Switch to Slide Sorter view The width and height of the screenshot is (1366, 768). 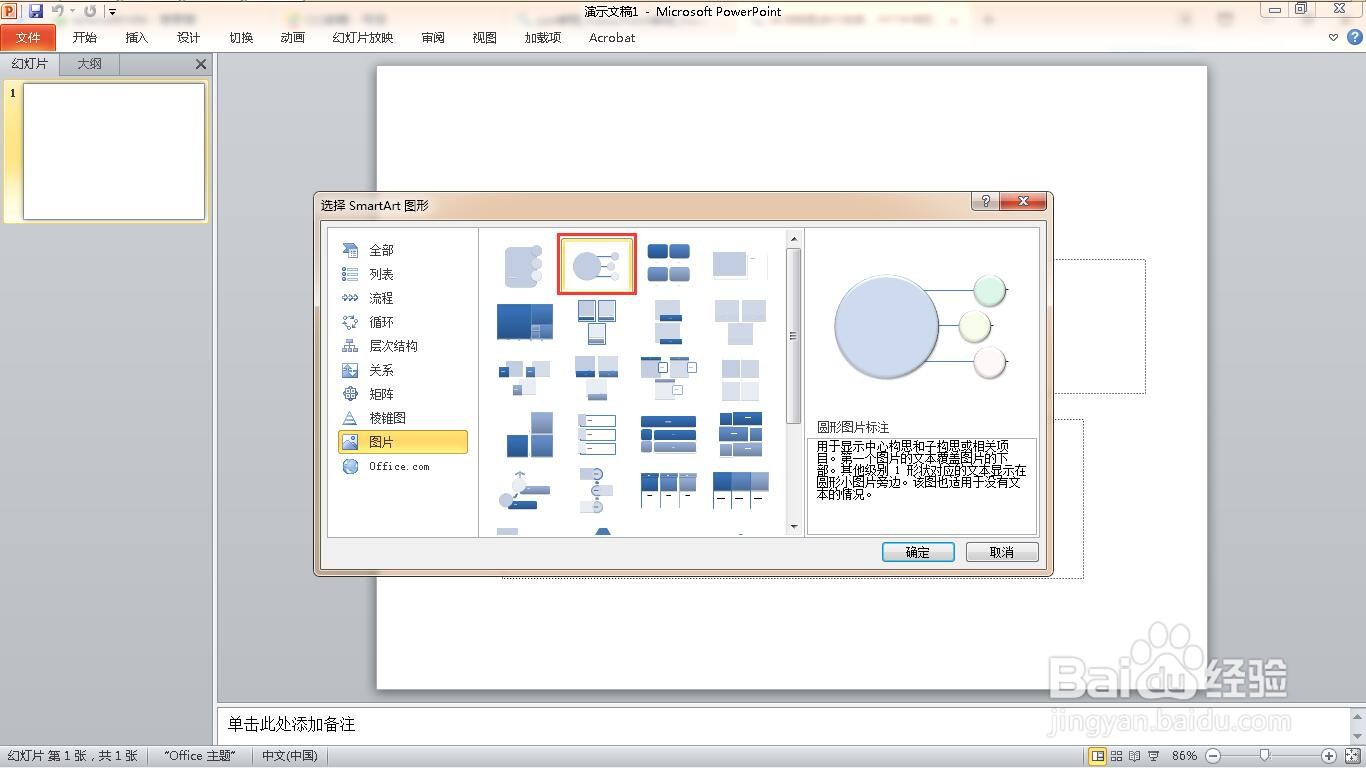(x=1117, y=756)
